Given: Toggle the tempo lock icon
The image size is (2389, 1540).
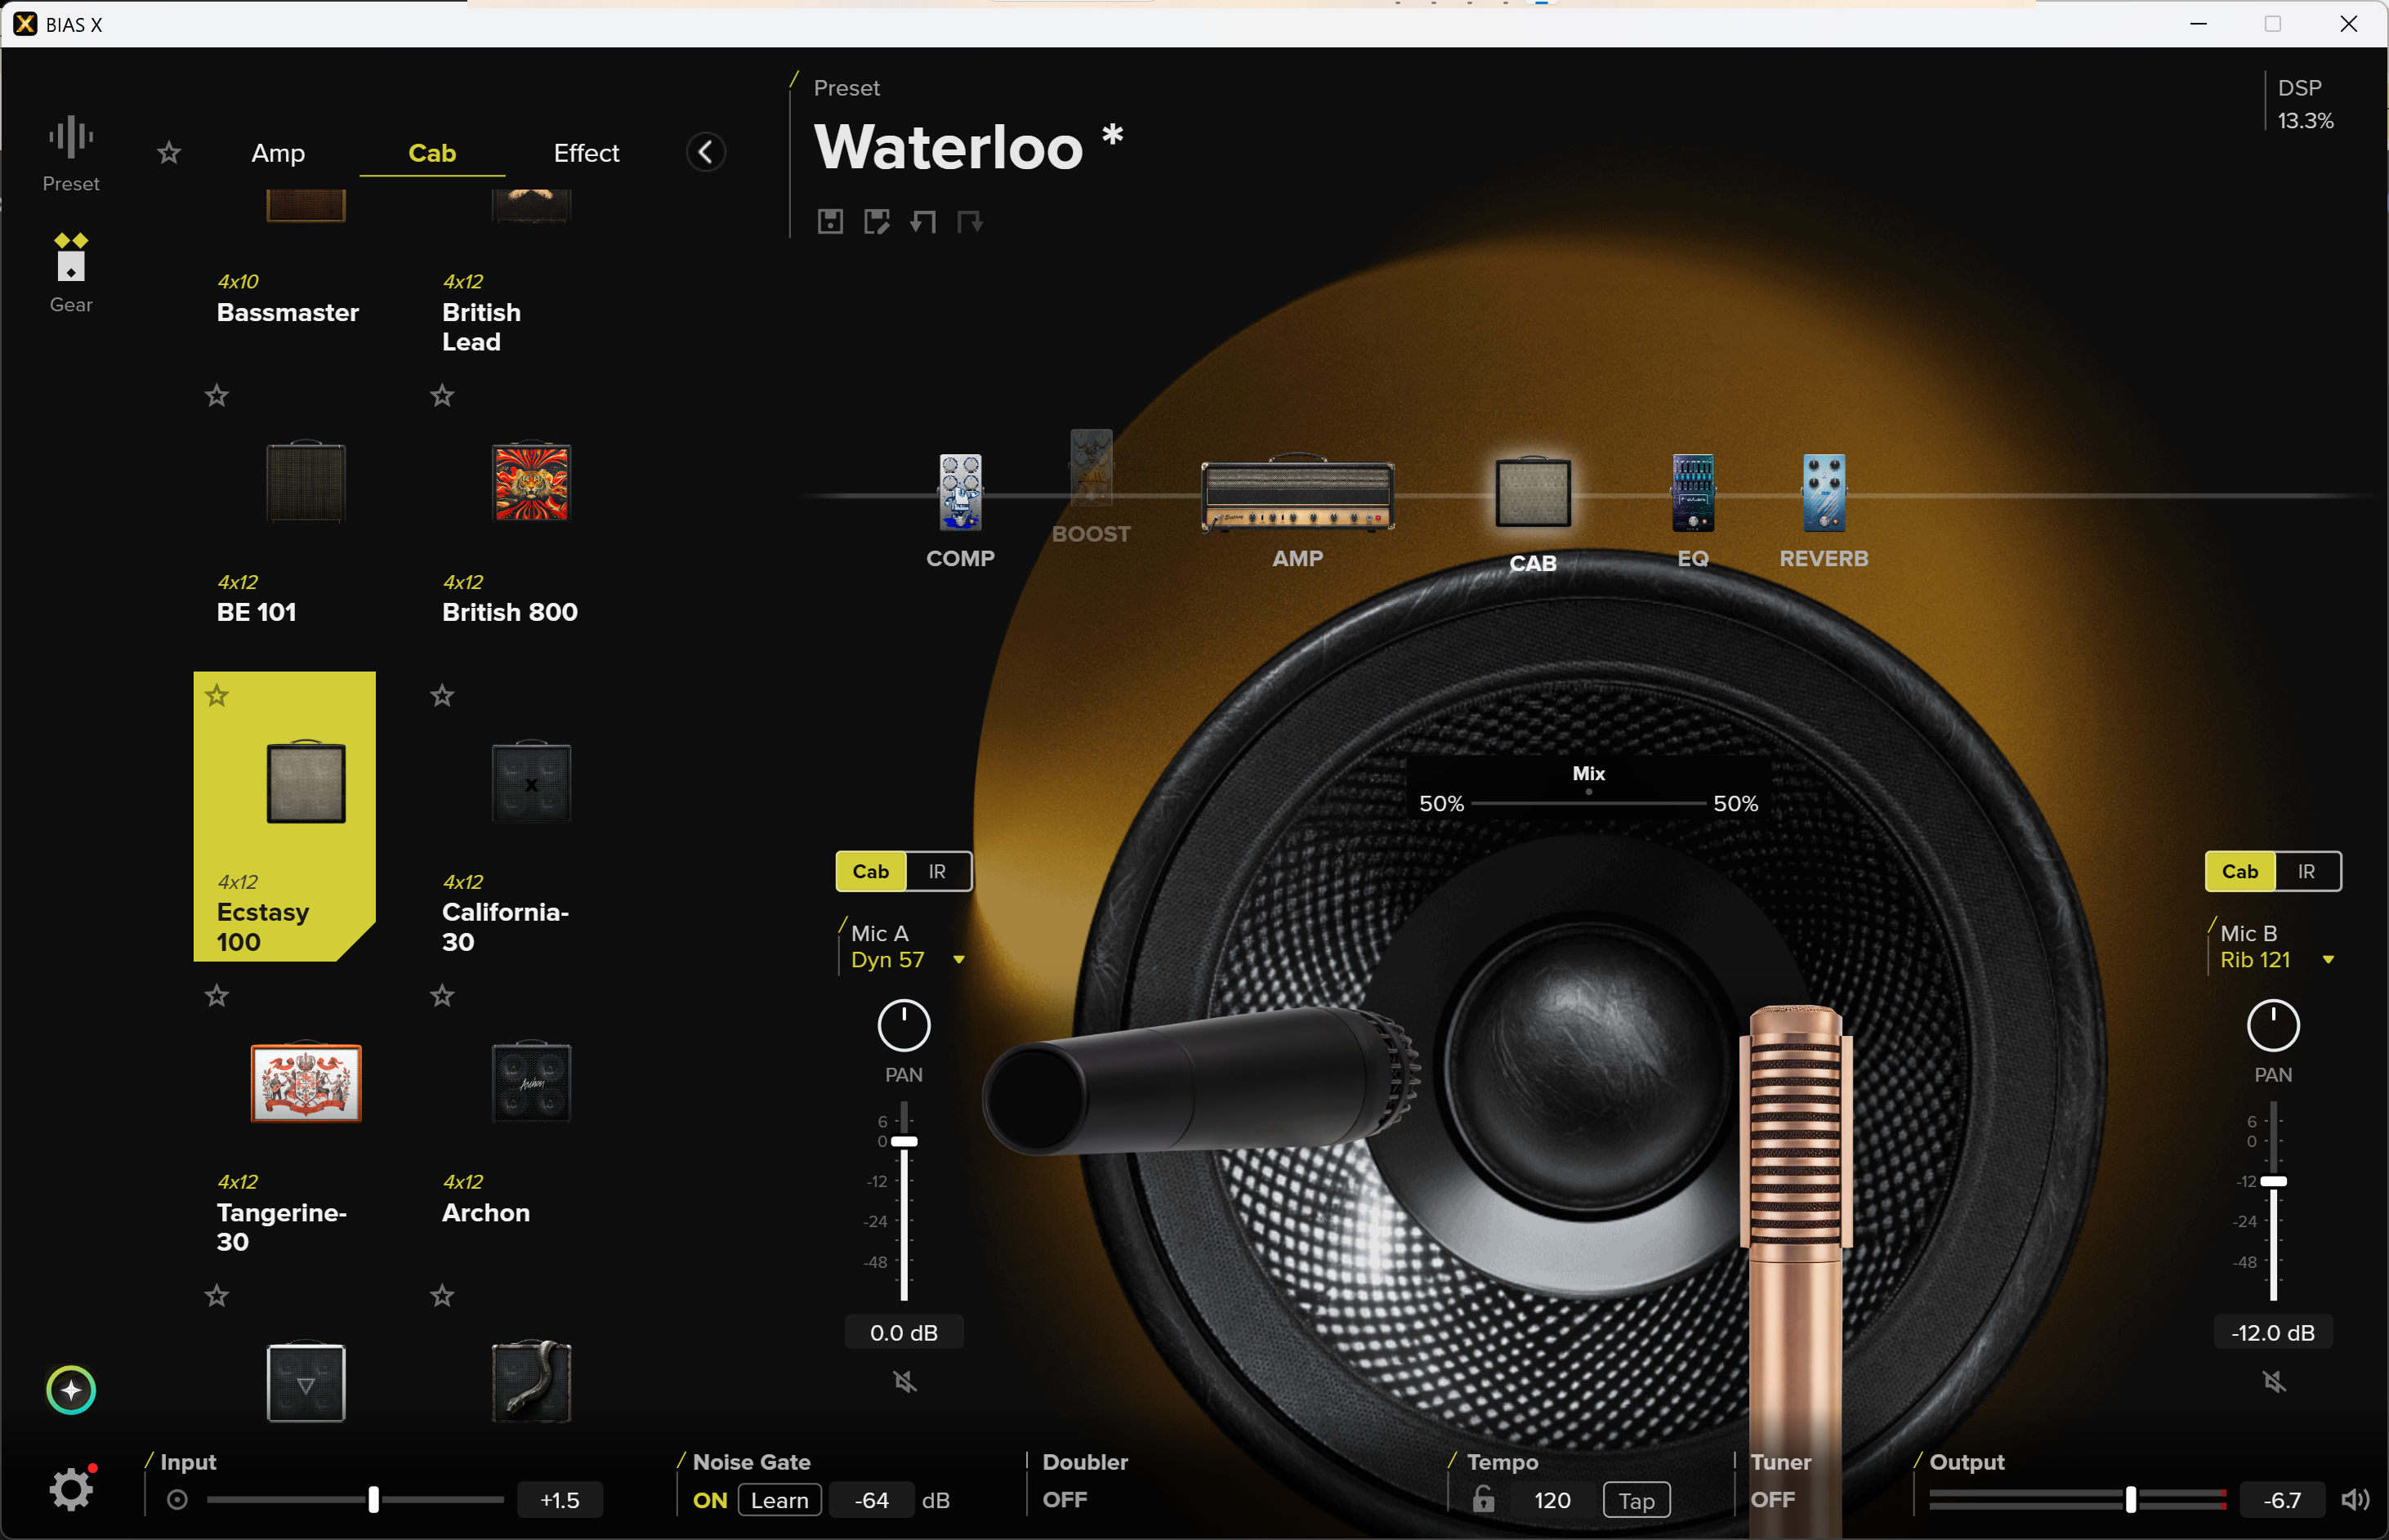Looking at the screenshot, I should [x=1483, y=1498].
